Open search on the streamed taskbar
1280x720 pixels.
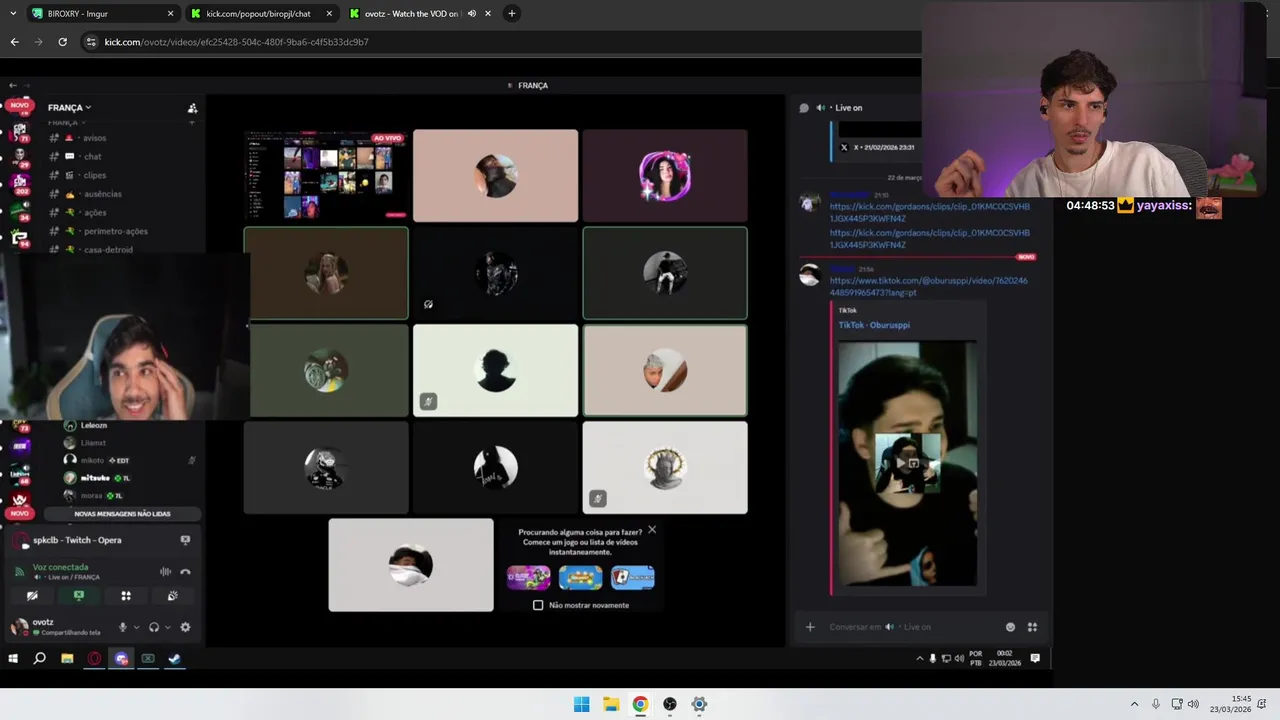tap(39, 658)
